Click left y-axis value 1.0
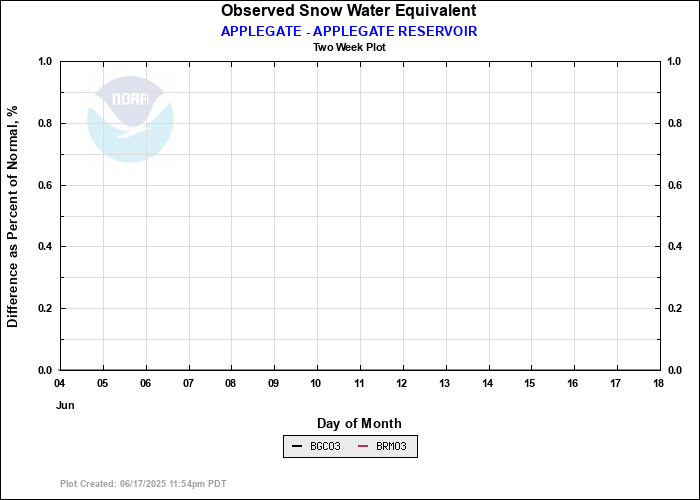The image size is (700, 500). (46, 61)
